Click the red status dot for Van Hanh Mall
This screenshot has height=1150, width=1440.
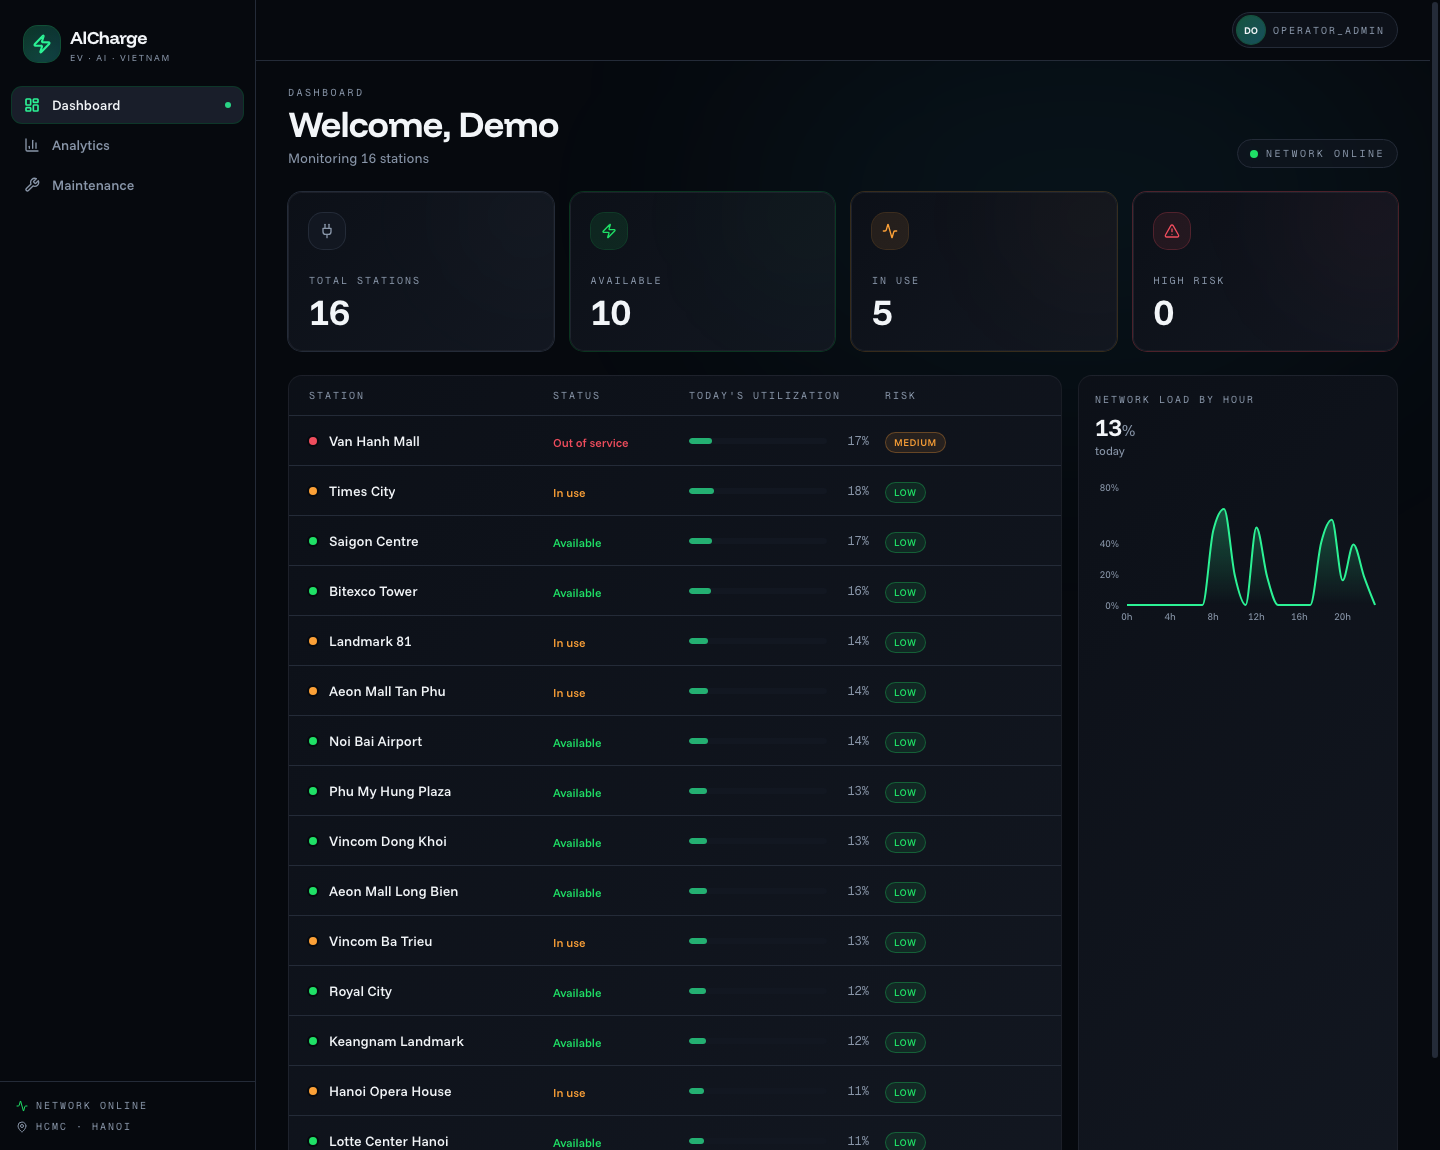click(x=313, y=441)
